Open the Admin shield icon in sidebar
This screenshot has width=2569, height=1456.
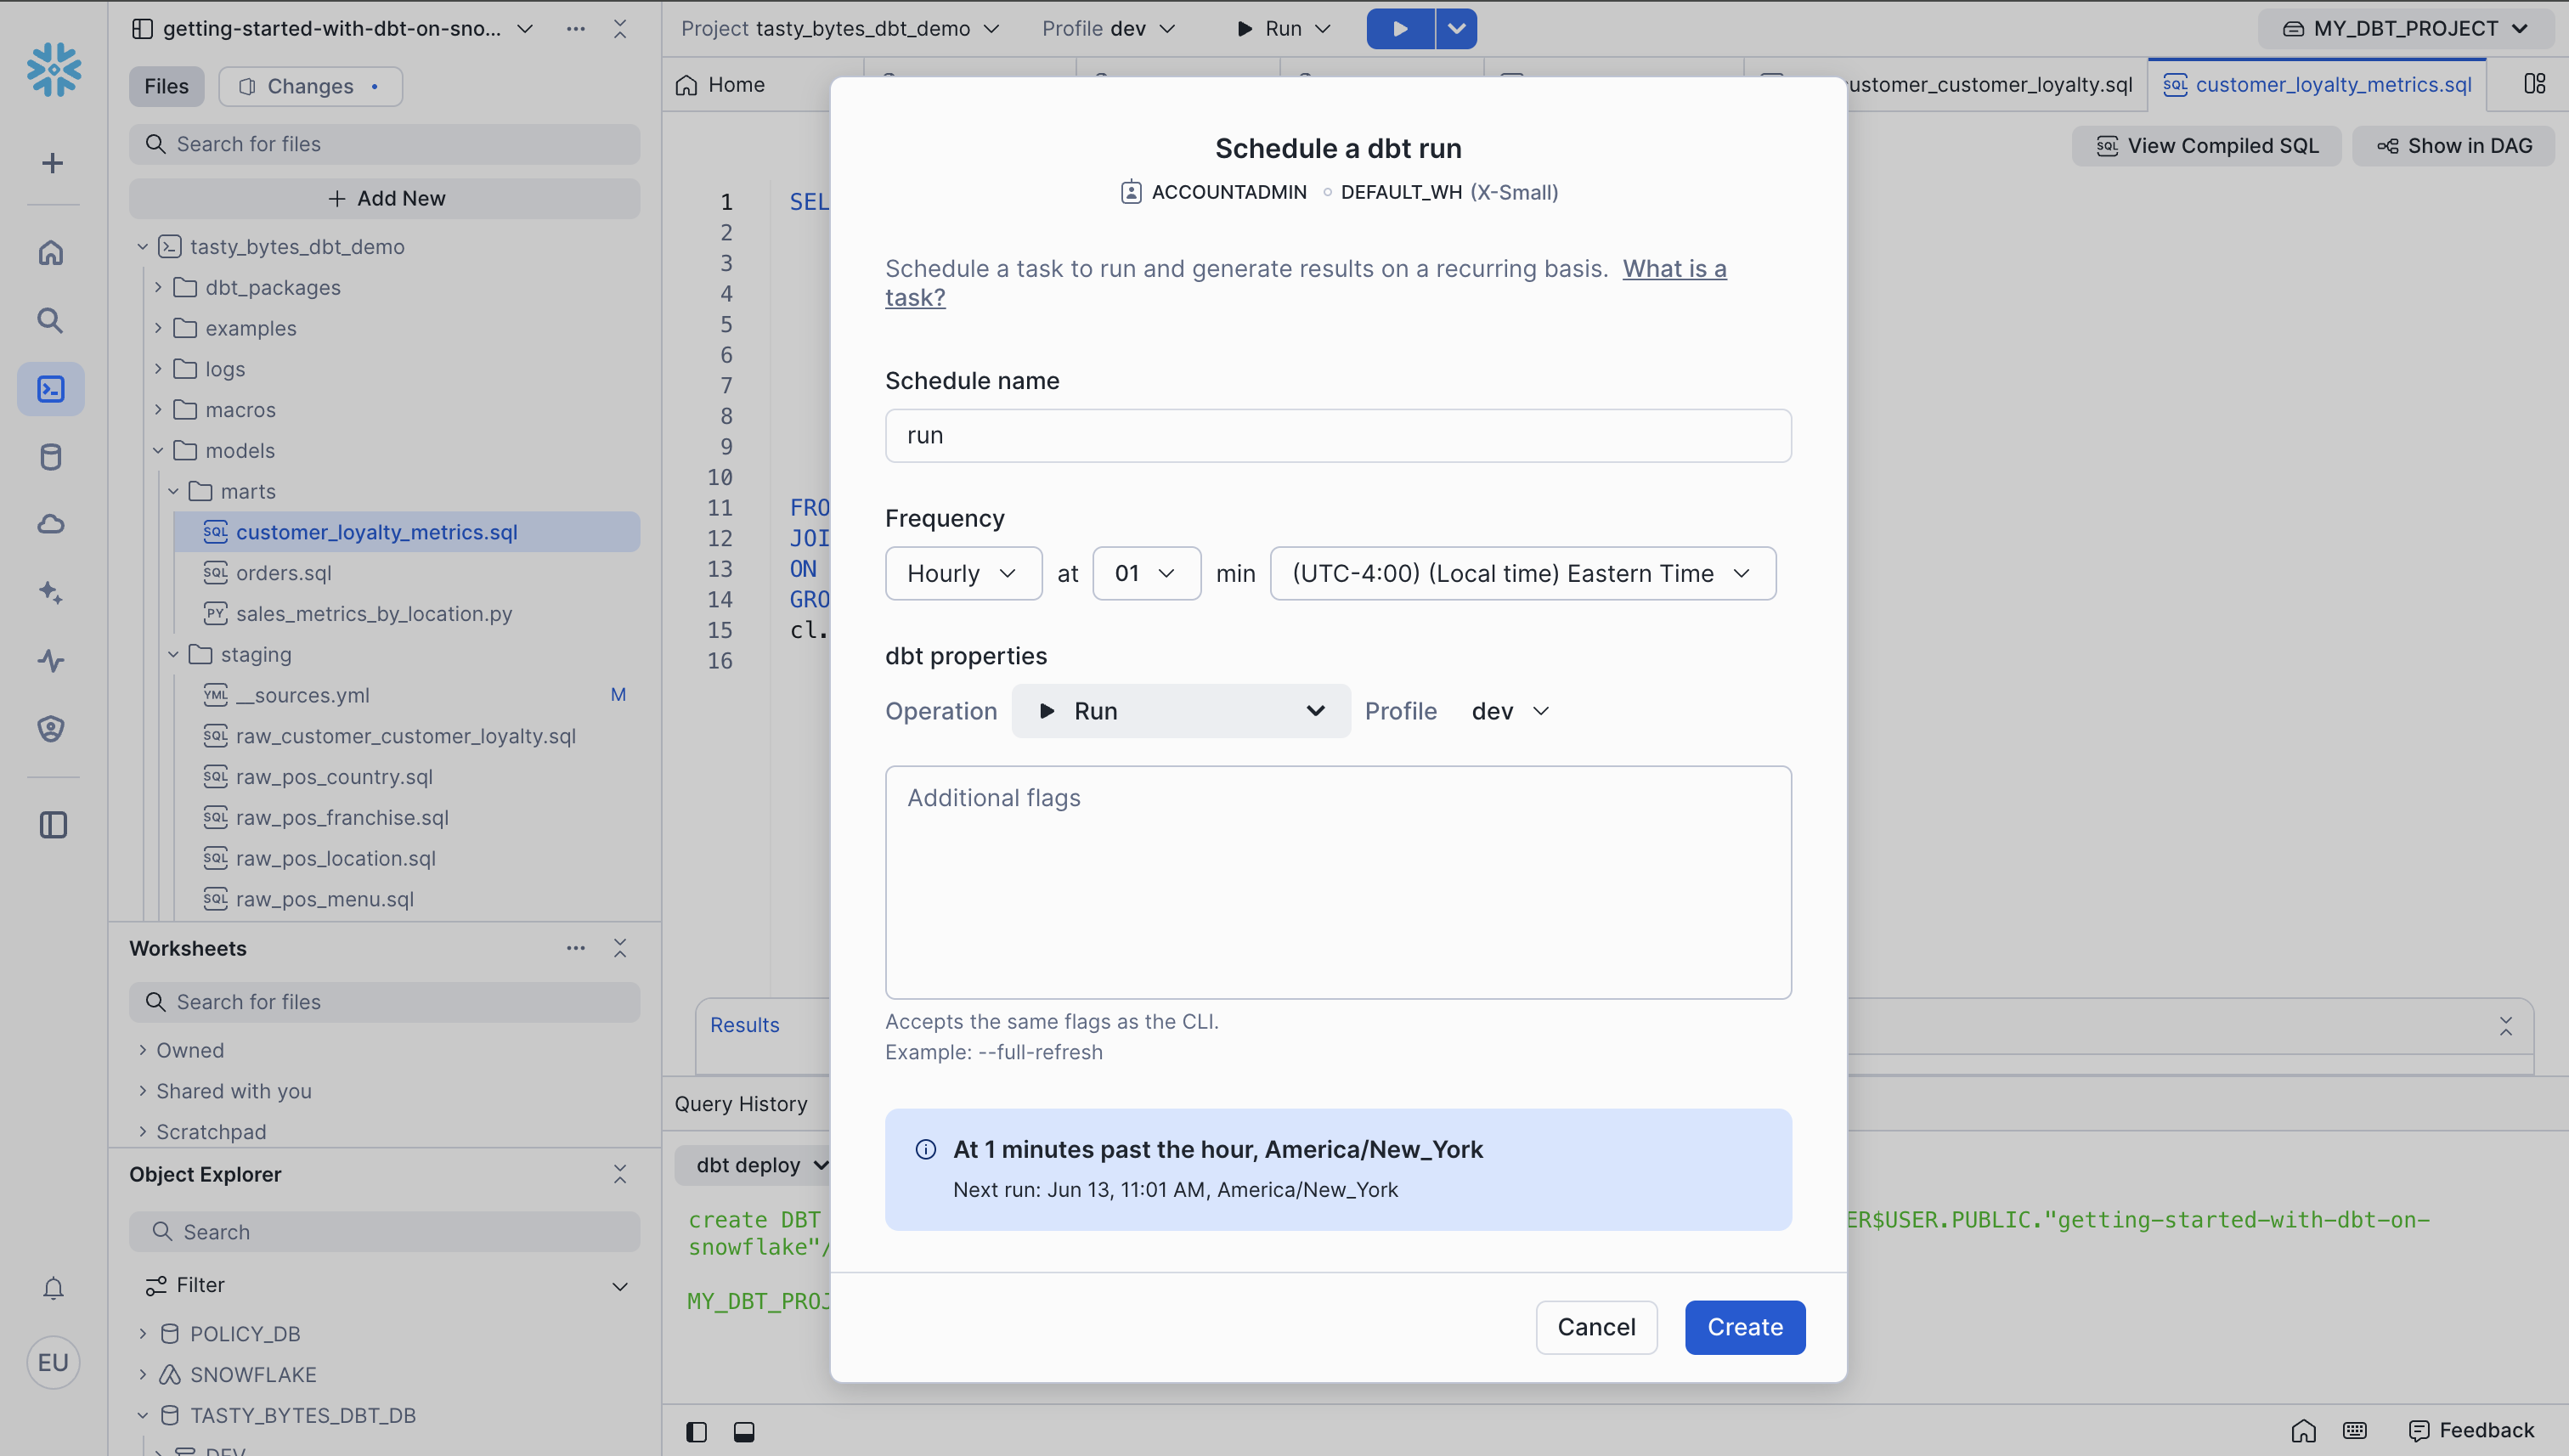[x=51, y=729]
